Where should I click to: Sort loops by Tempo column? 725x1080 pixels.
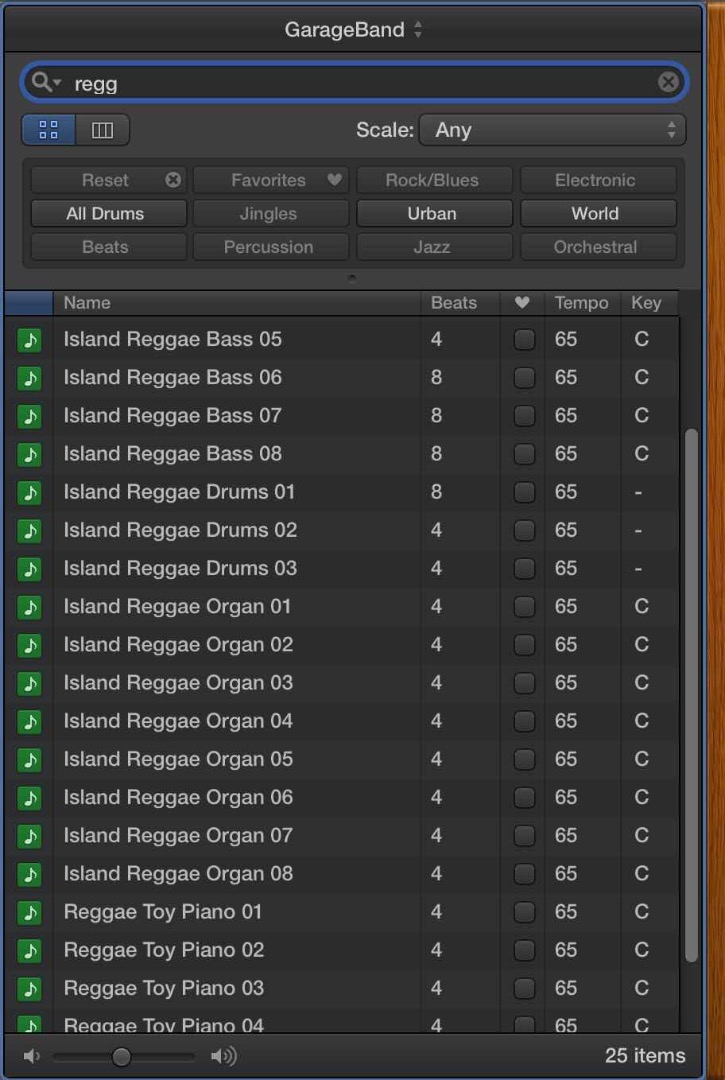coord(582,303)
